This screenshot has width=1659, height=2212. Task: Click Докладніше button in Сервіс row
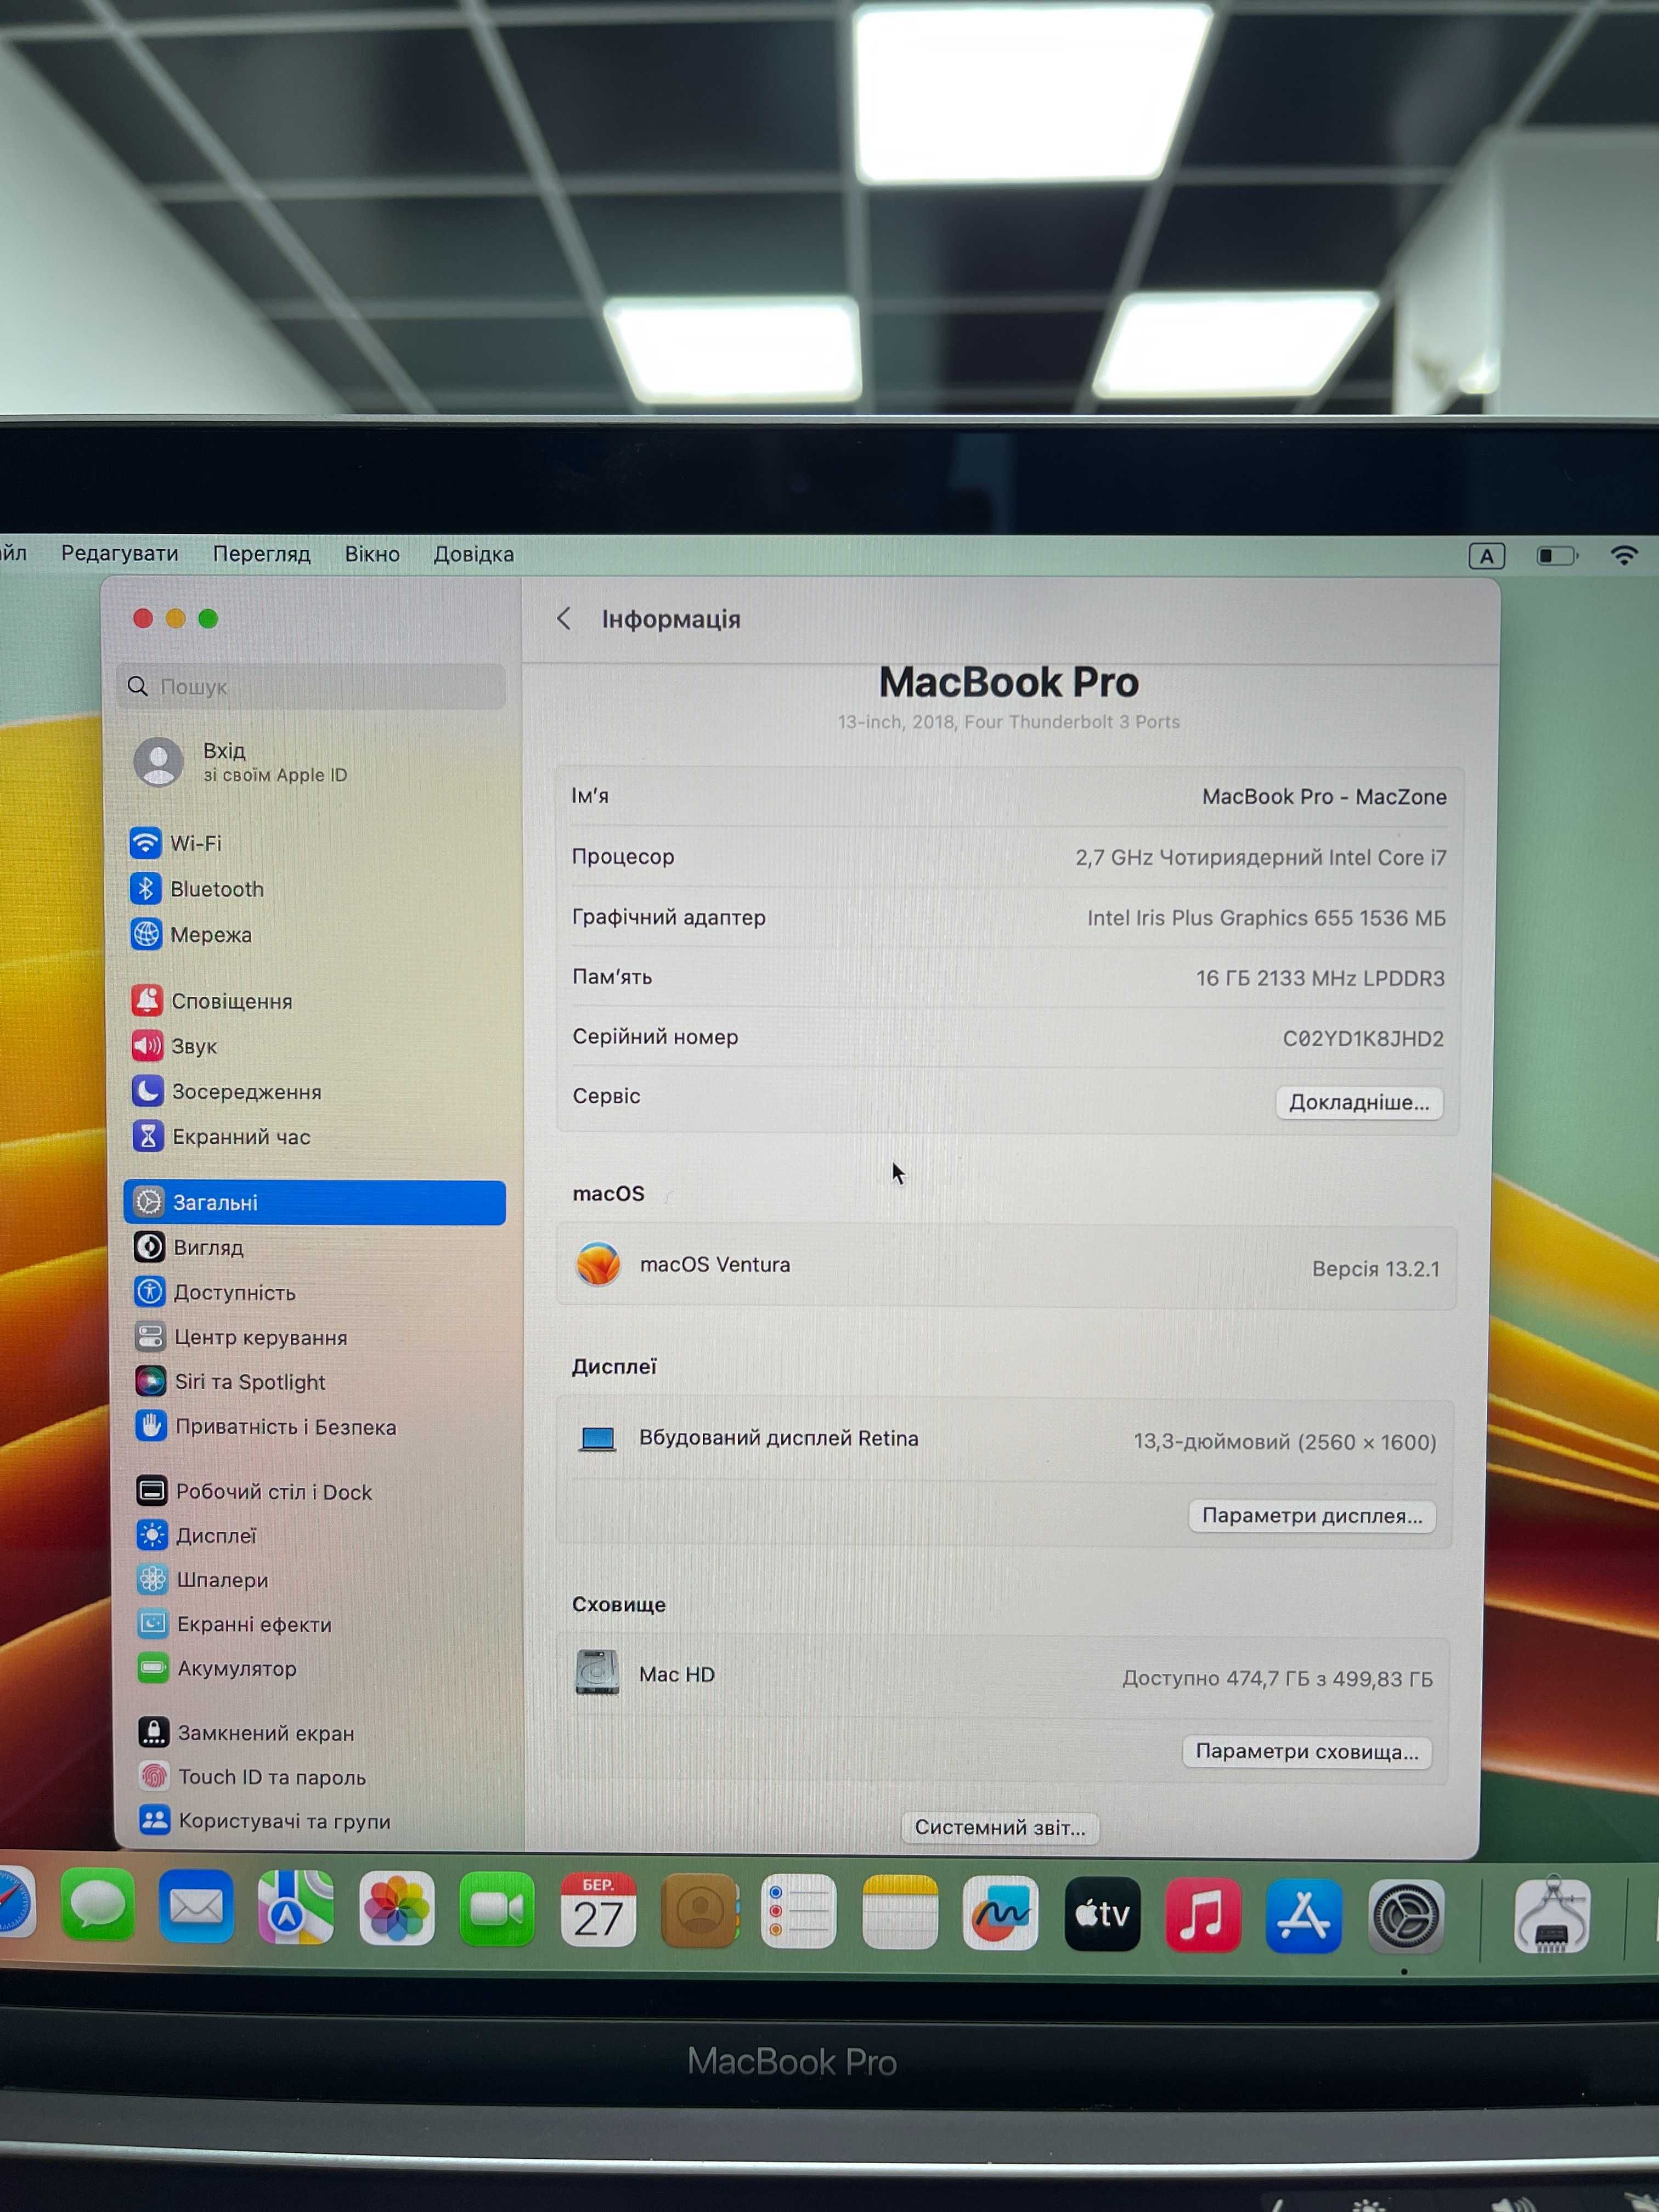click(x=1359, y=1102)
